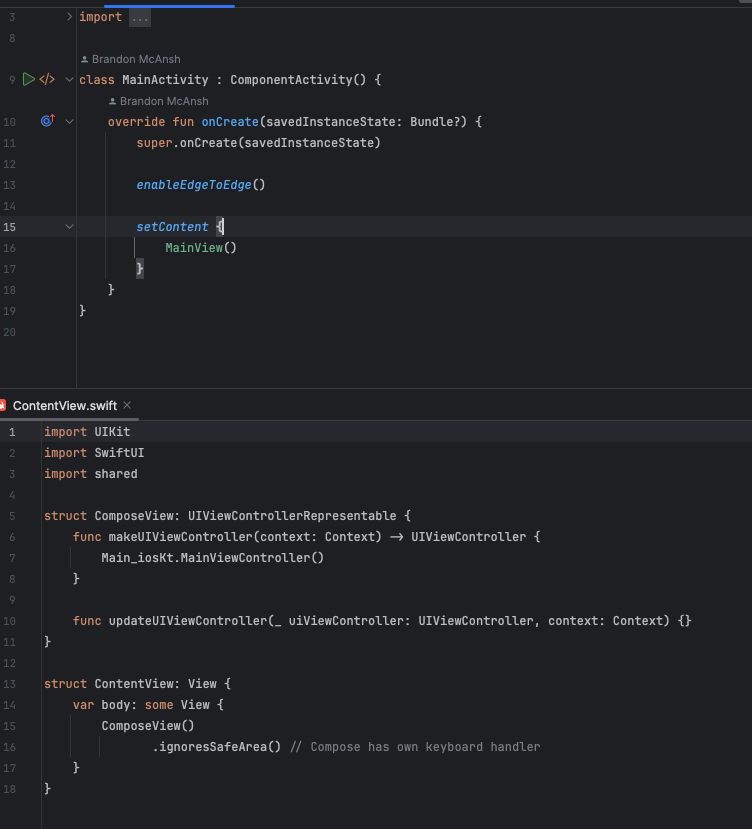Click 'var body: some View' line
This screenshot has height=829, width=752.
pos(141,705)
